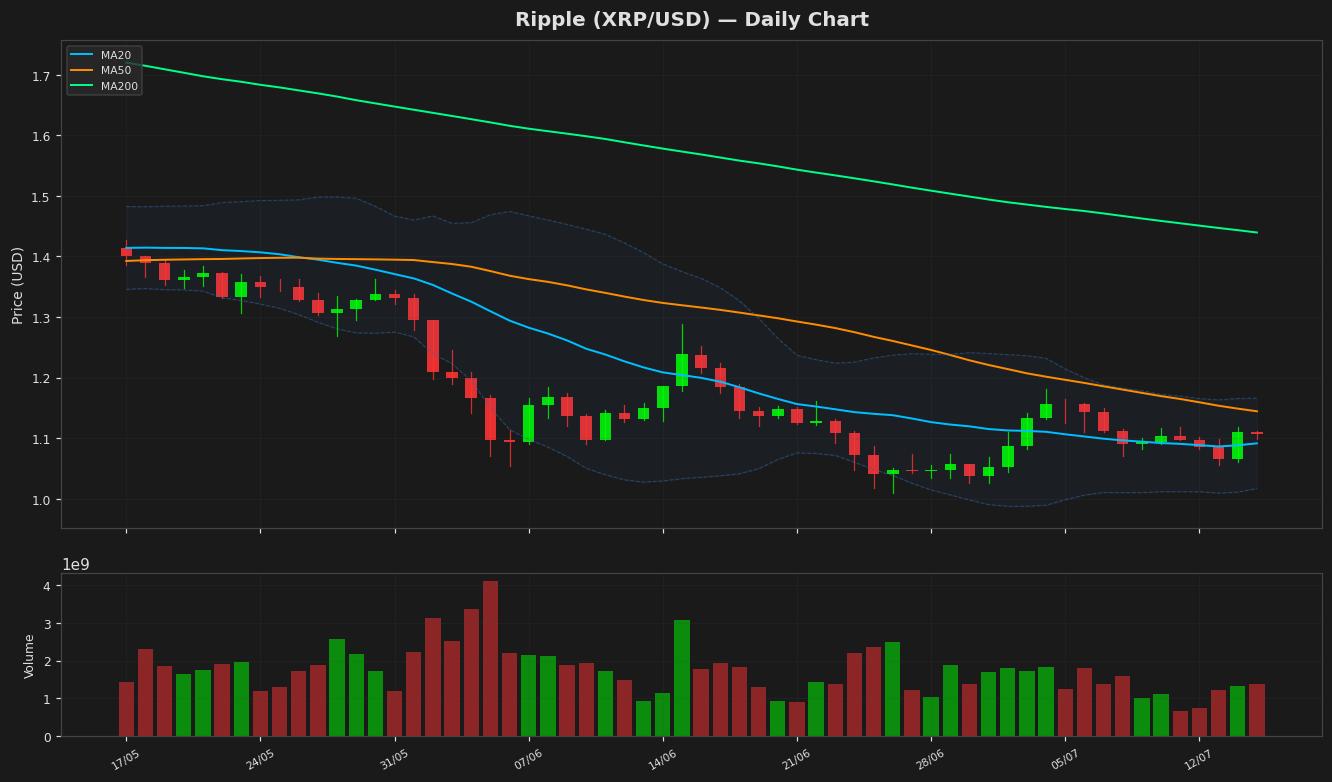The width and height of the screenshot is (1332, 782).
Task: Click the volume axis tick 0
Action: point(48,737)
